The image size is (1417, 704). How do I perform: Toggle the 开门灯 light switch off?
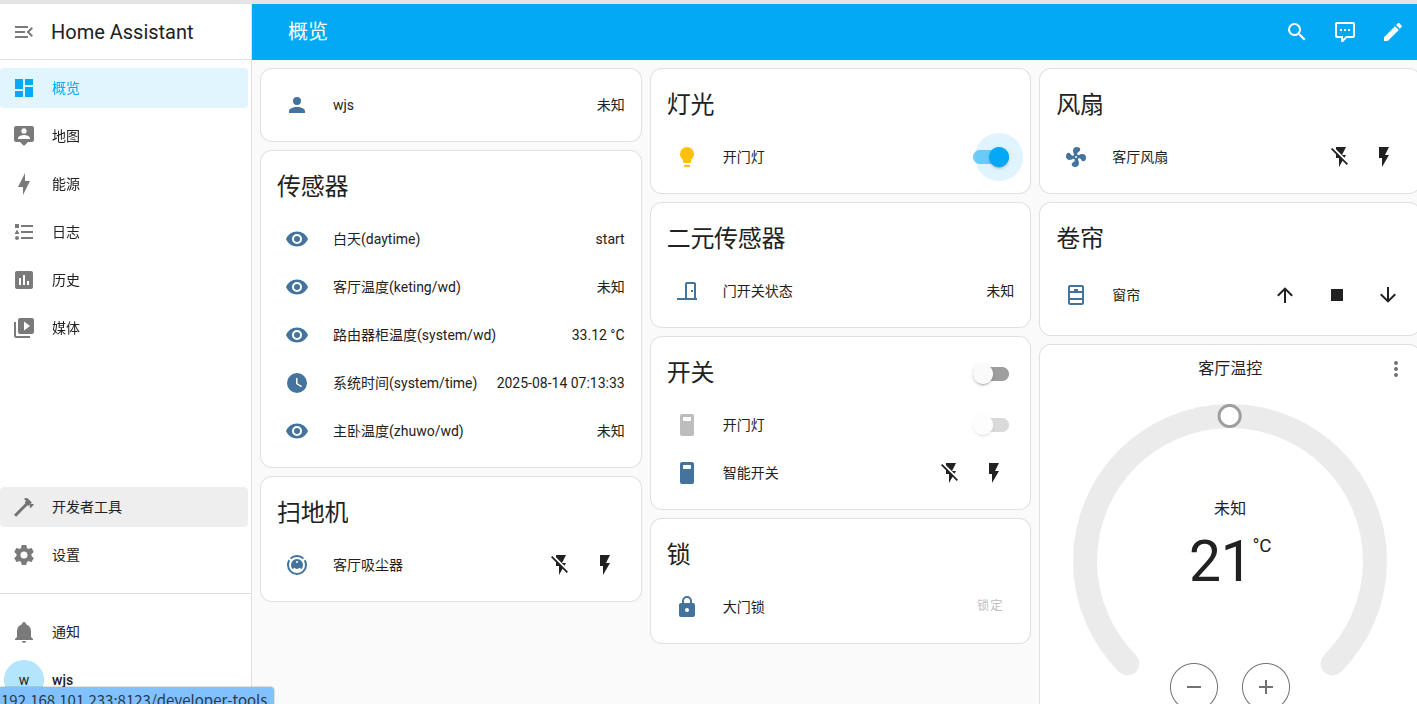pyautogui.click(x=991, y=157)
